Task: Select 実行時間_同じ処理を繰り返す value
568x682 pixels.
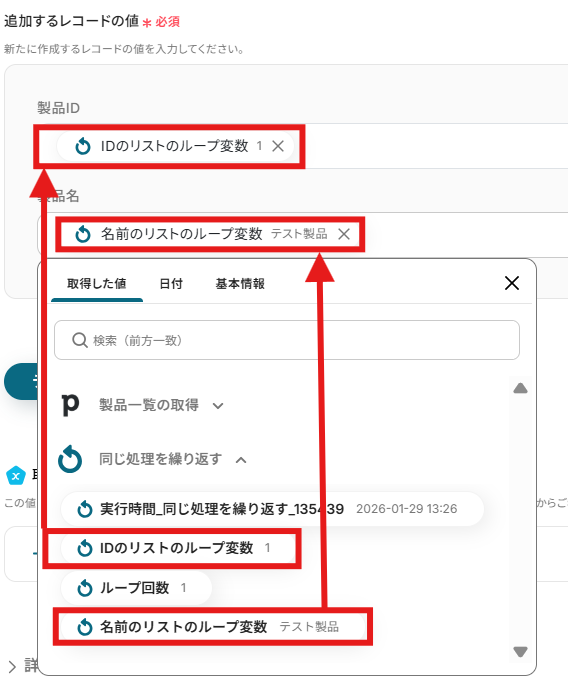Action: point(272,508)
